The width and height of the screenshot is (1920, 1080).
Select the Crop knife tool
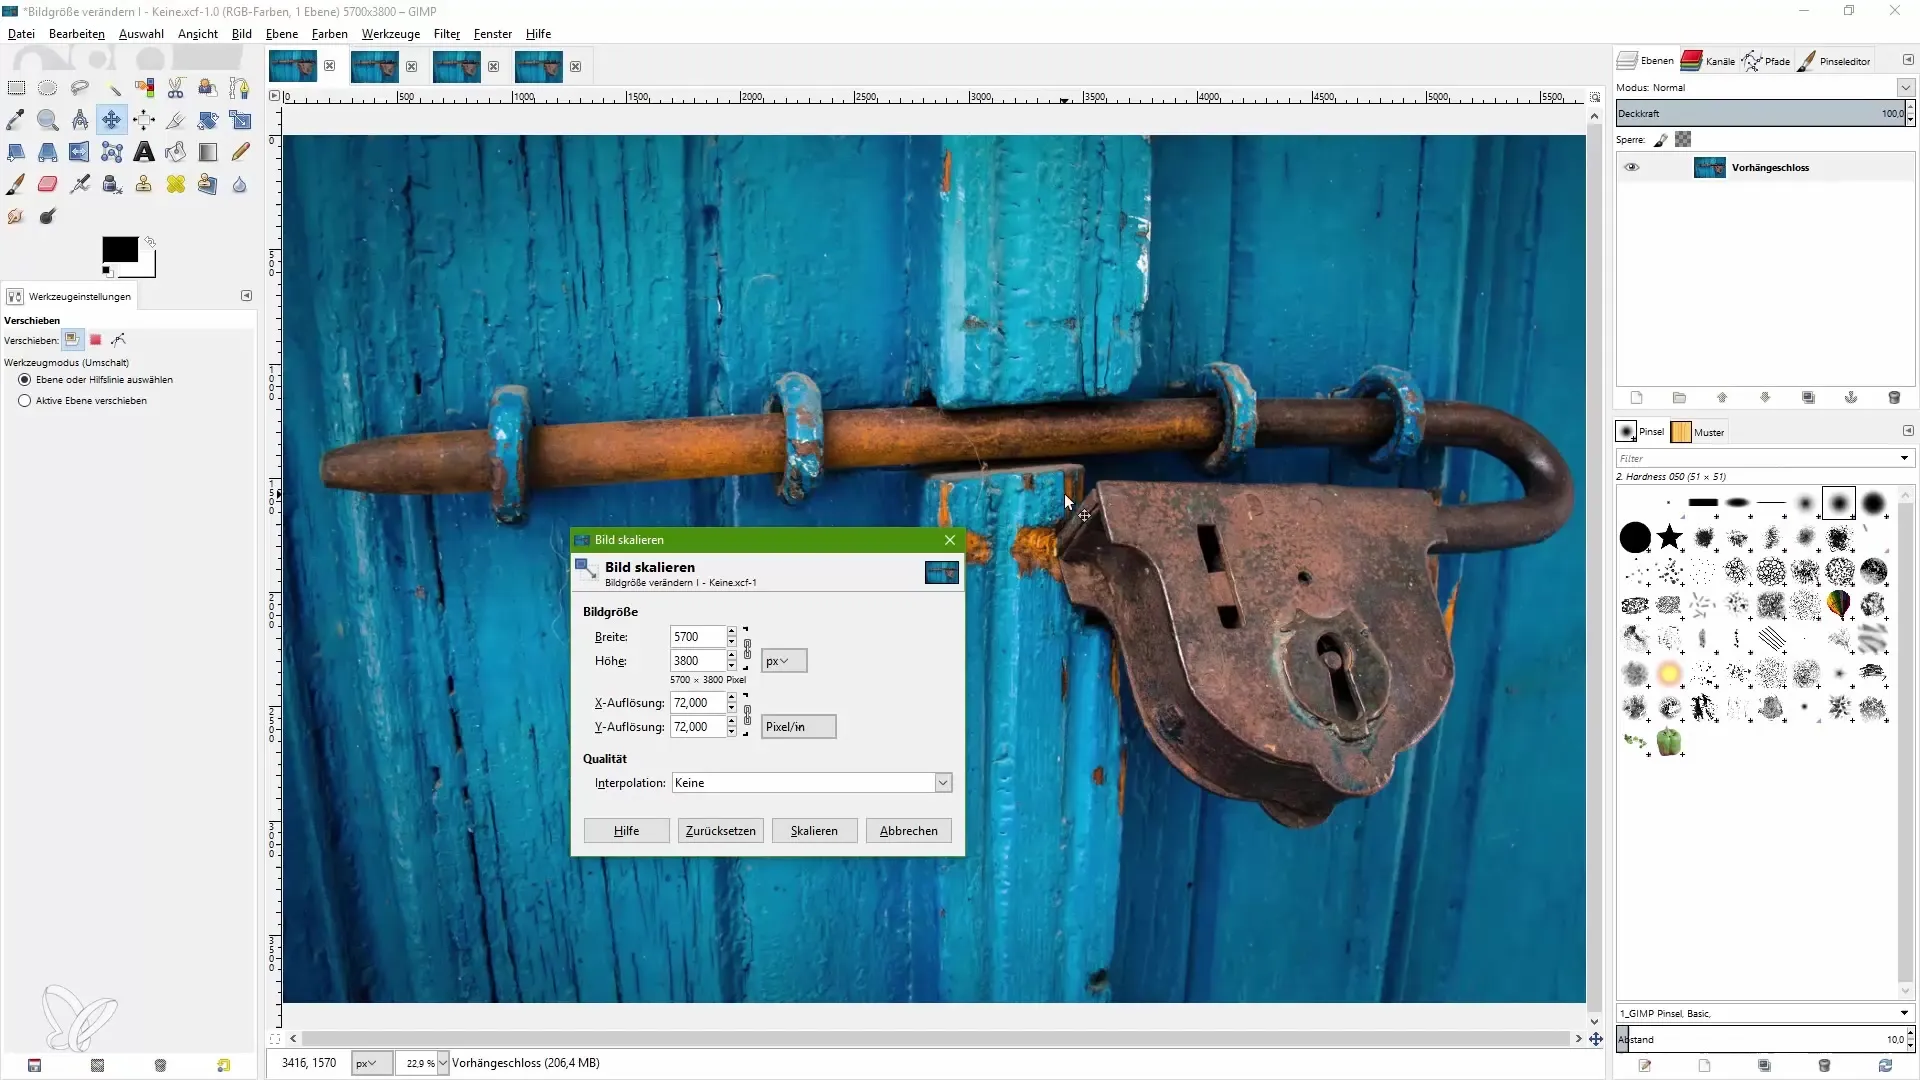tap(176, 120)
